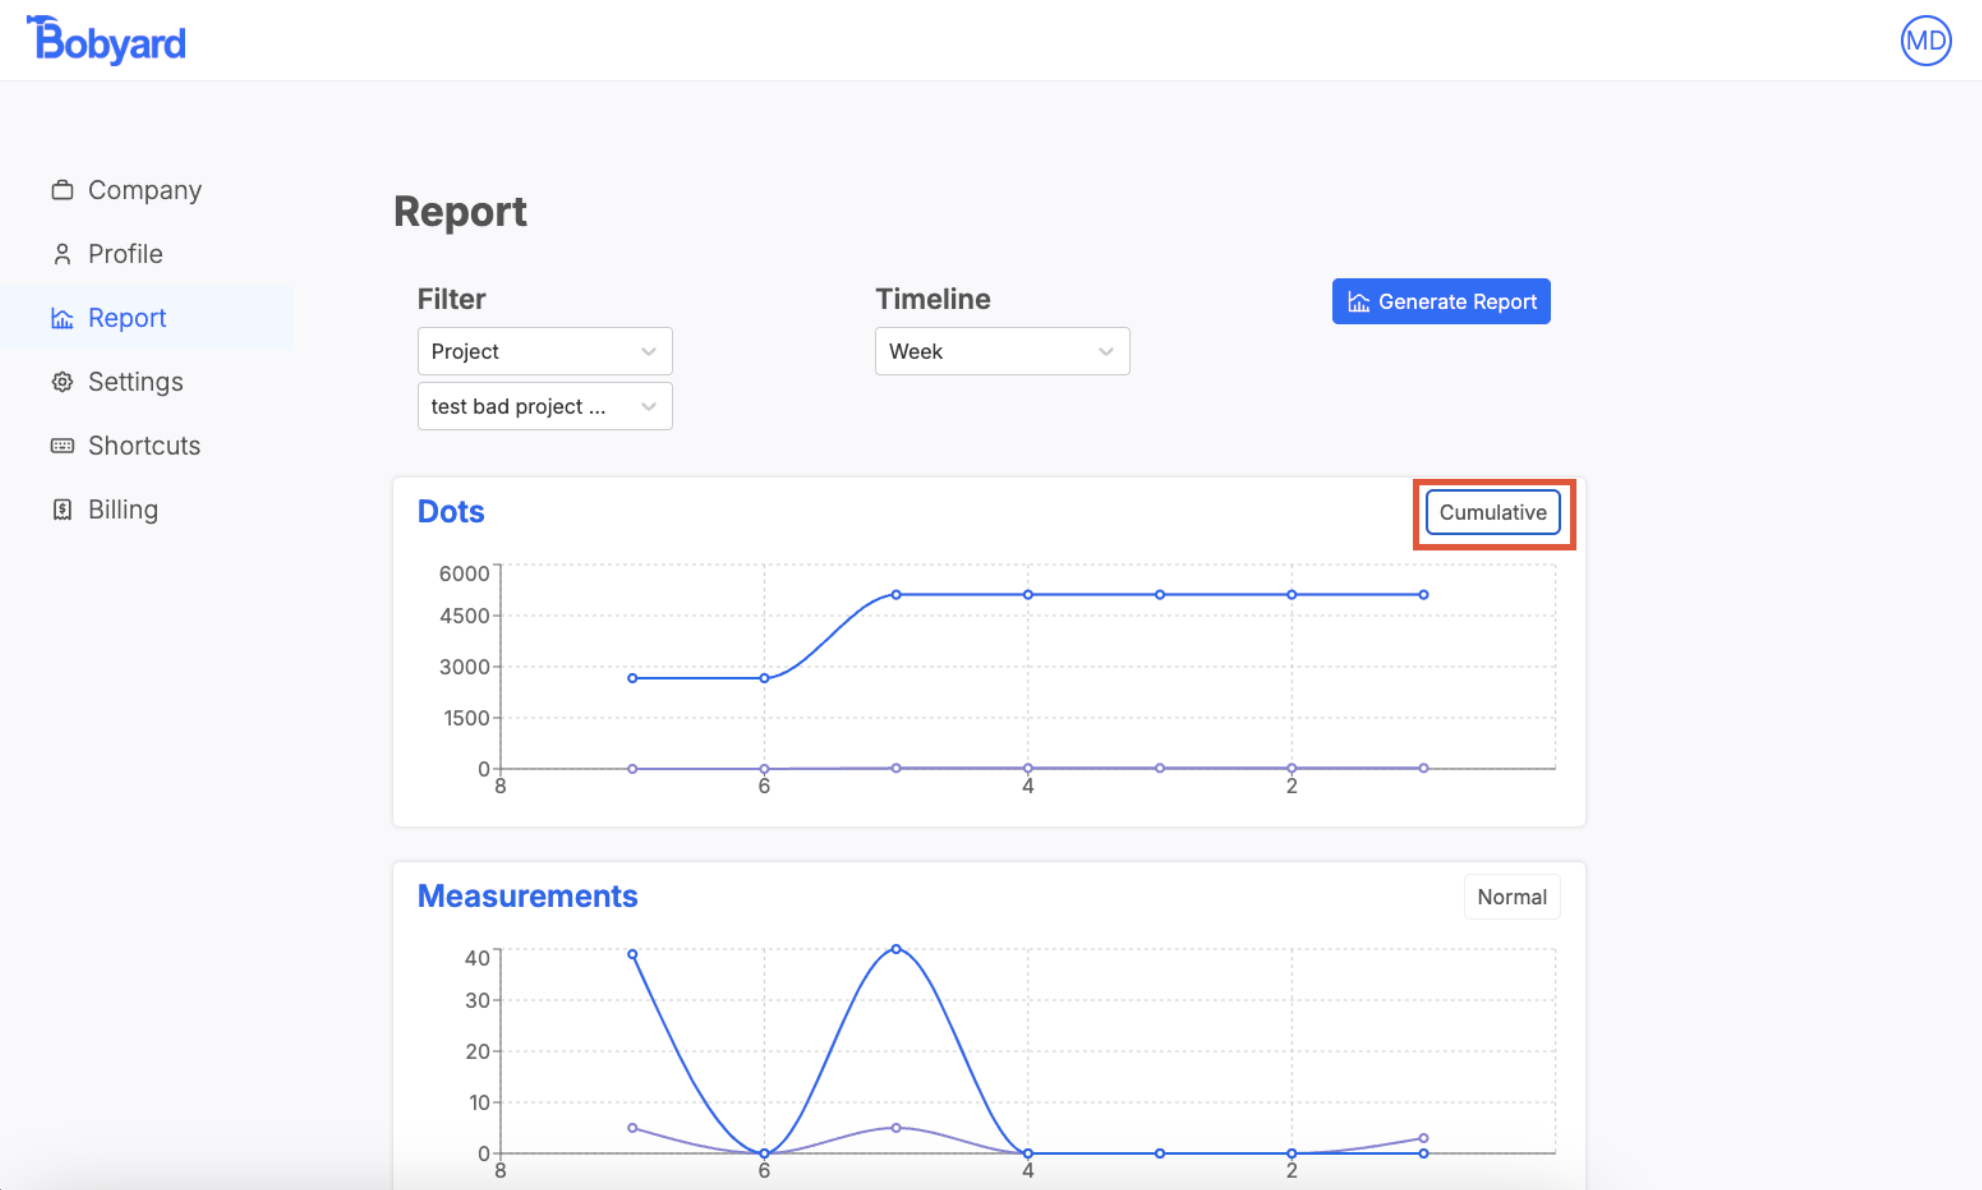Open the Week timeline dropdown
The height and width of the screenshot is (1190, 1982).
coord(1001,351)
